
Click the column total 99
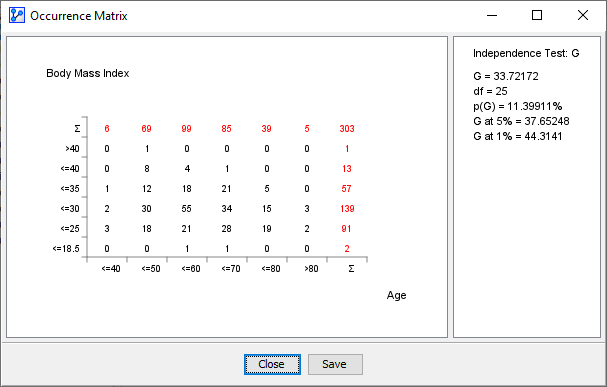click(187, 128)
